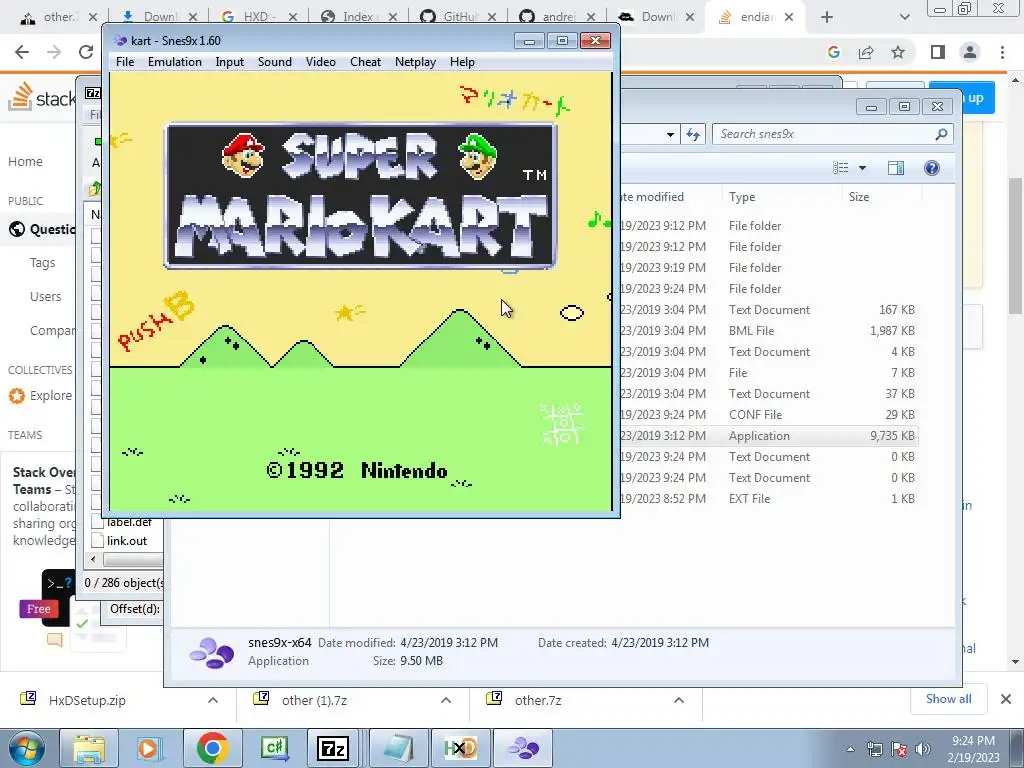Expand options for other (1).7z download
The width and height of the screenshot is (1024, 768).
click(445, 700)
